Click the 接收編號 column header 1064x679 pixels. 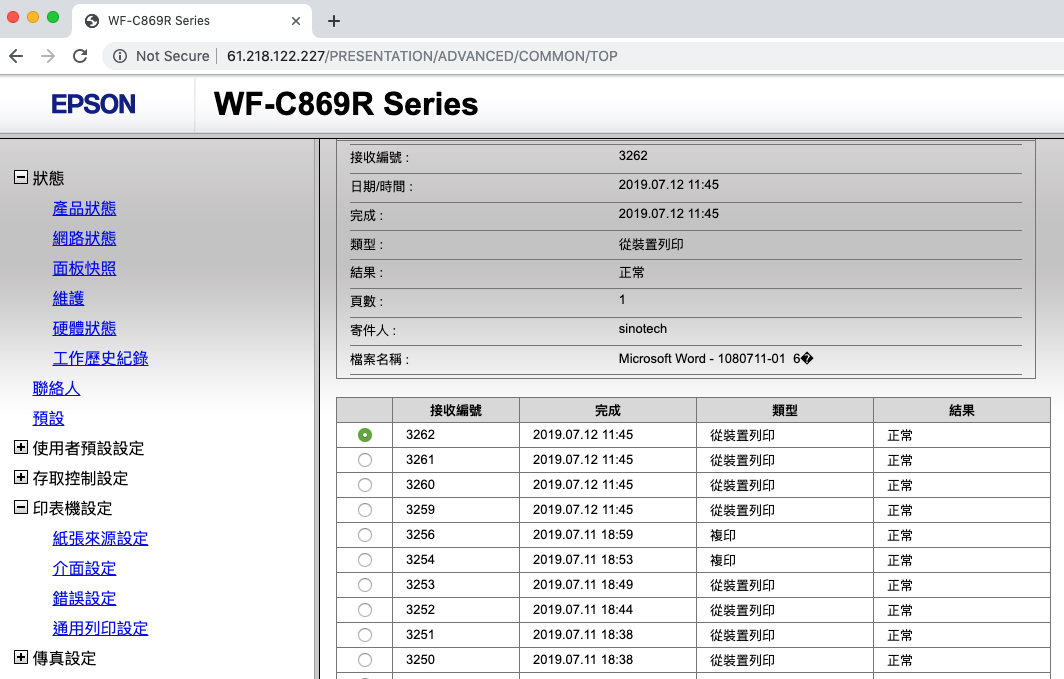456,410
